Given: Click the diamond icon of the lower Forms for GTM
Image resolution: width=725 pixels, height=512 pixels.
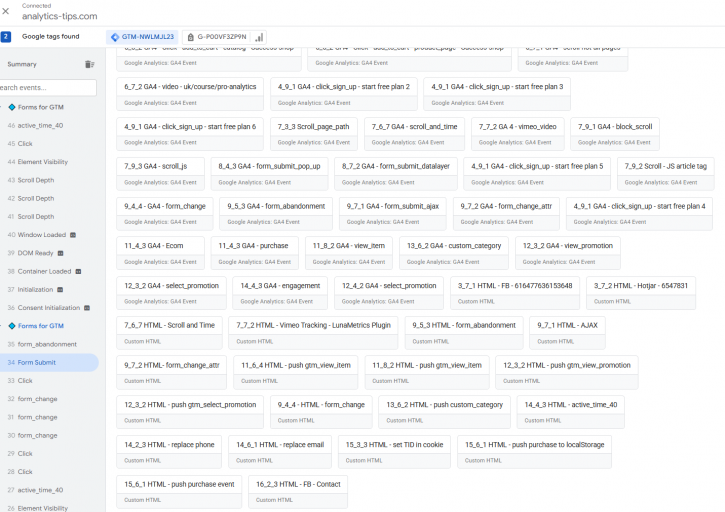Looking at the screenshot, I should [12, 326].
